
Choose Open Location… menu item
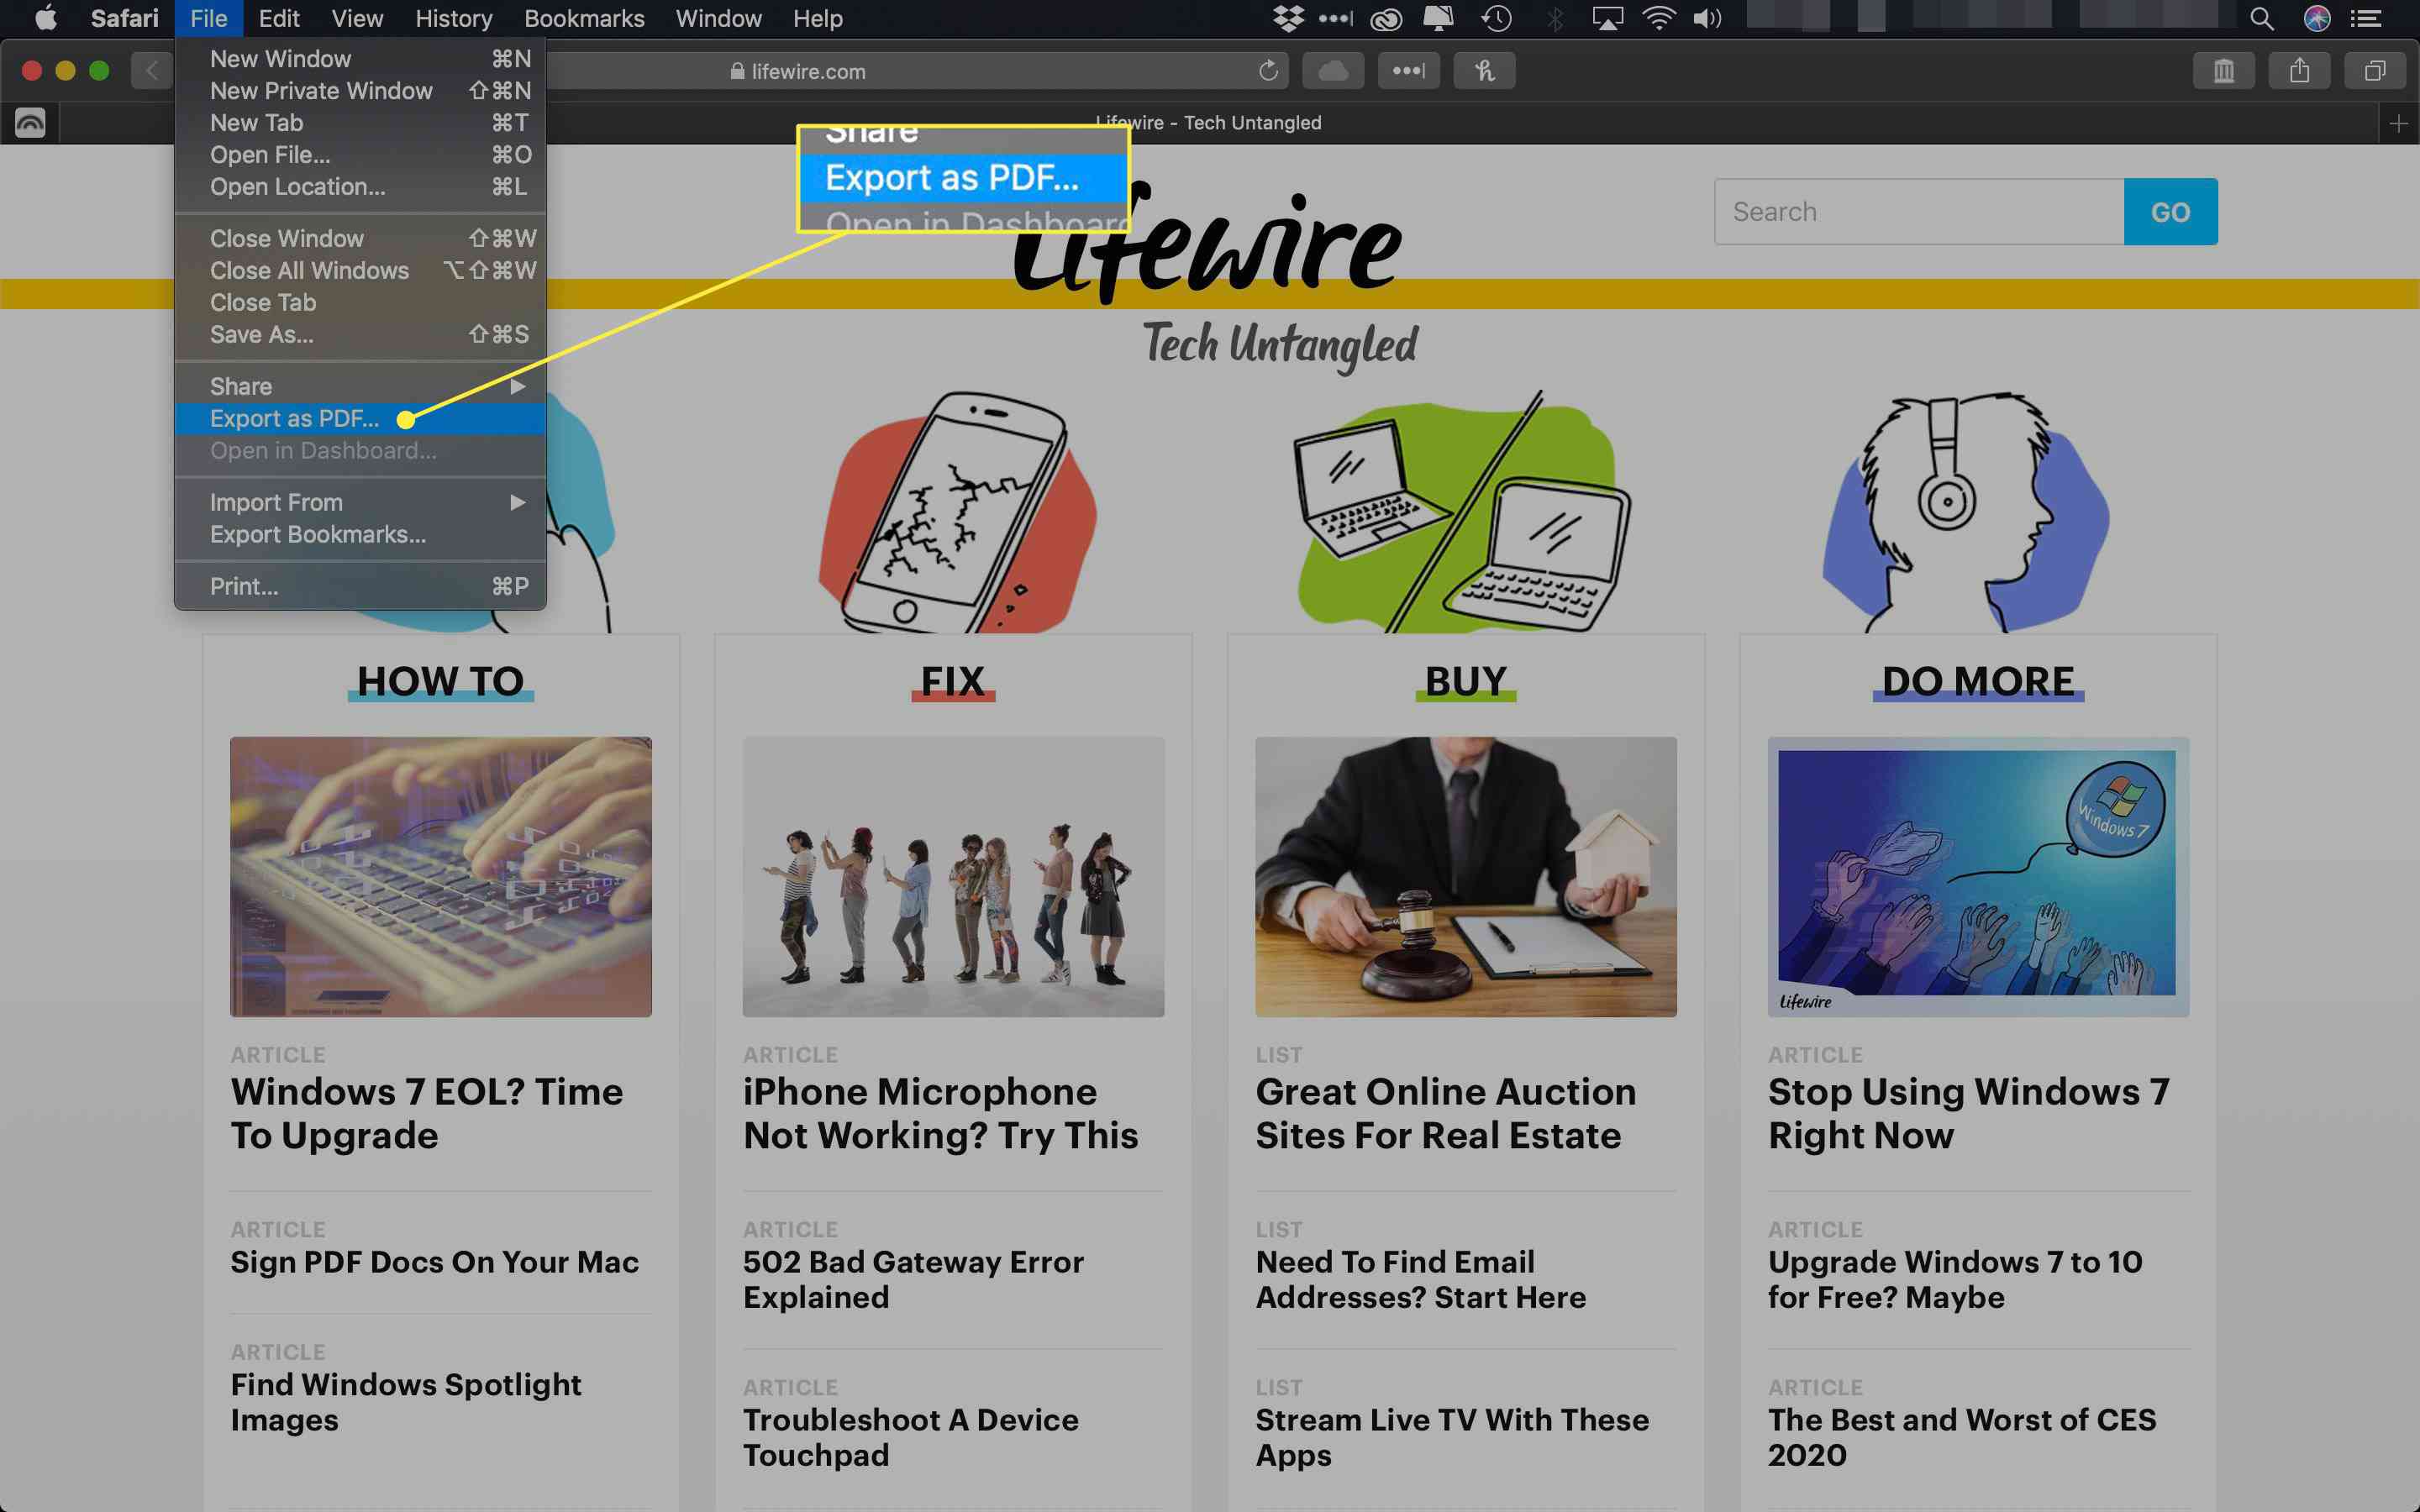[360, 187]
